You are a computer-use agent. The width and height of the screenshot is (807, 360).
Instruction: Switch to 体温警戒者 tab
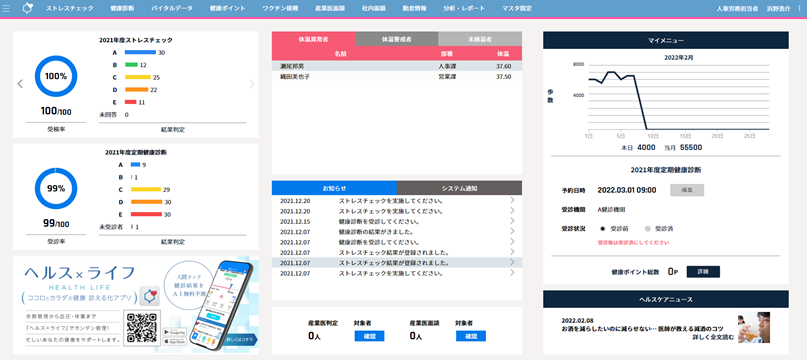point(397,39)
